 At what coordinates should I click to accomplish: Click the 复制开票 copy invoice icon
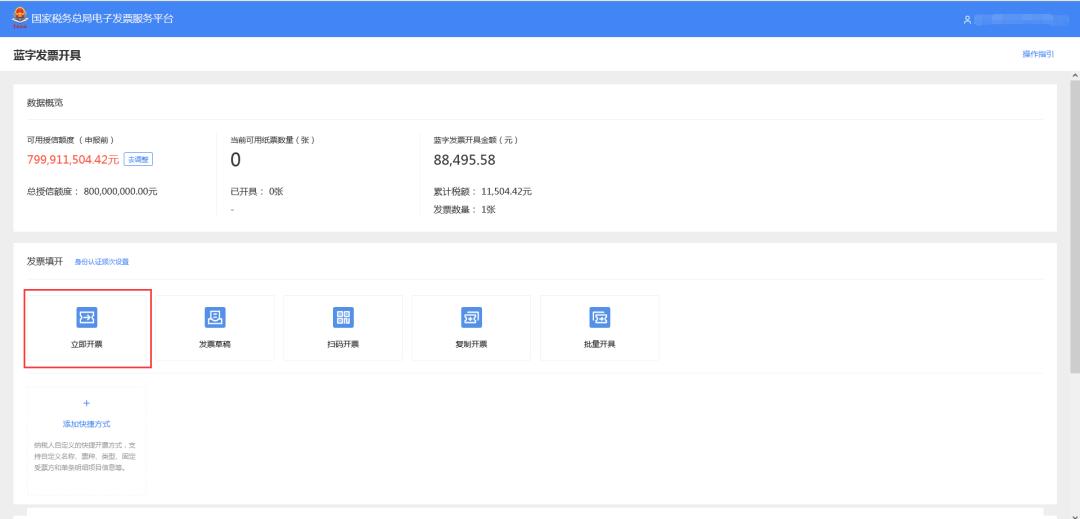click(x=471, y=318)
